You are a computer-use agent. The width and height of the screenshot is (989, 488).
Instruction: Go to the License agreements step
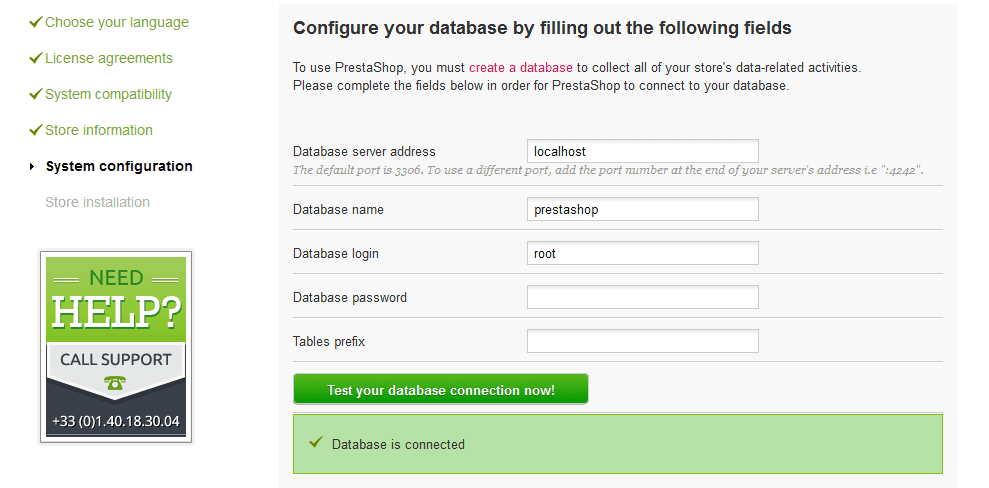point(108,58)
